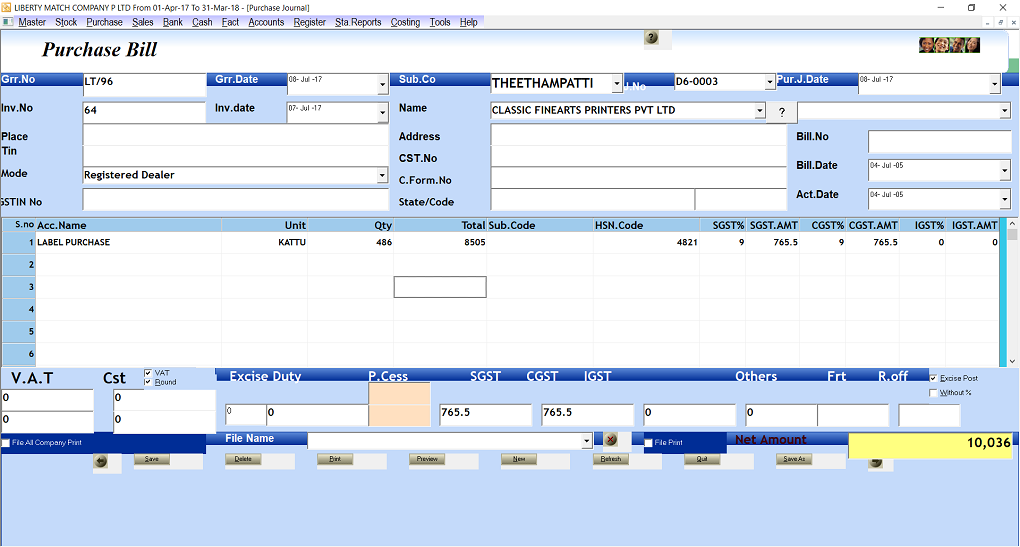Screen dimensions: 1020x547
Task: Click the '?' lookup button beside supplier Name
Action: pyautogui.click(x=781, y=111)
